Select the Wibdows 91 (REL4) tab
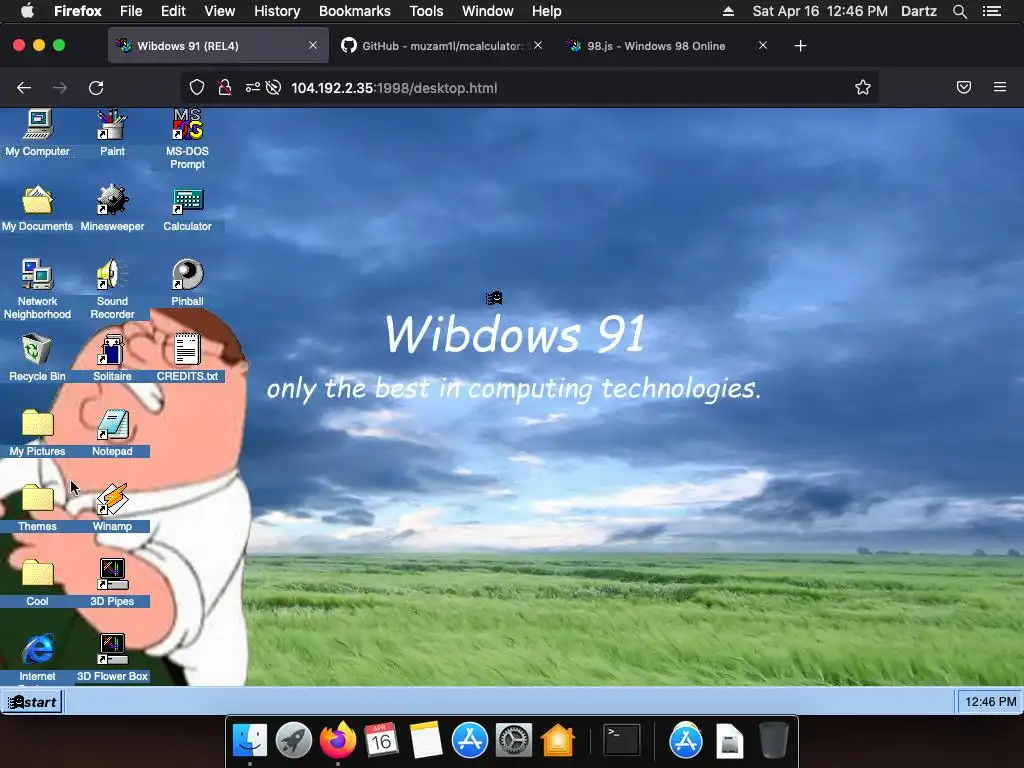Screen dimensions: 1024x768 tap(218, 46)
